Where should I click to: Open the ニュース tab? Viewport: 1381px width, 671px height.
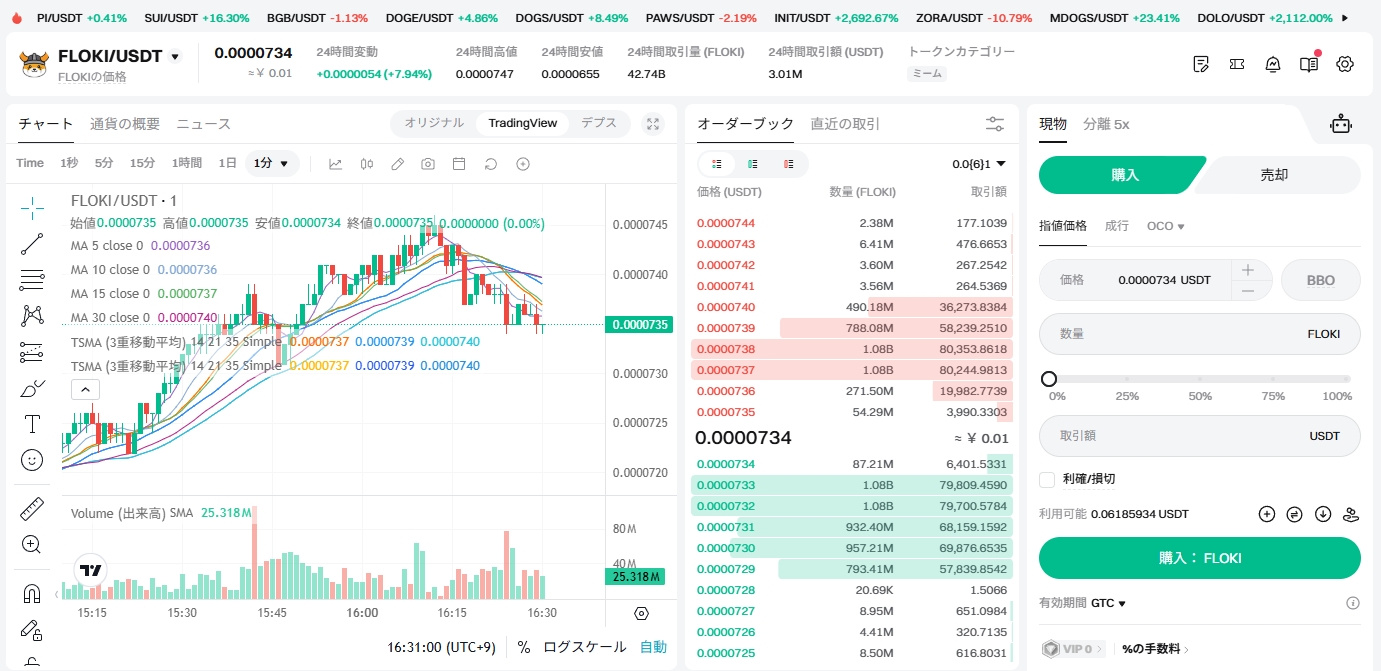[x=204, y=124]
